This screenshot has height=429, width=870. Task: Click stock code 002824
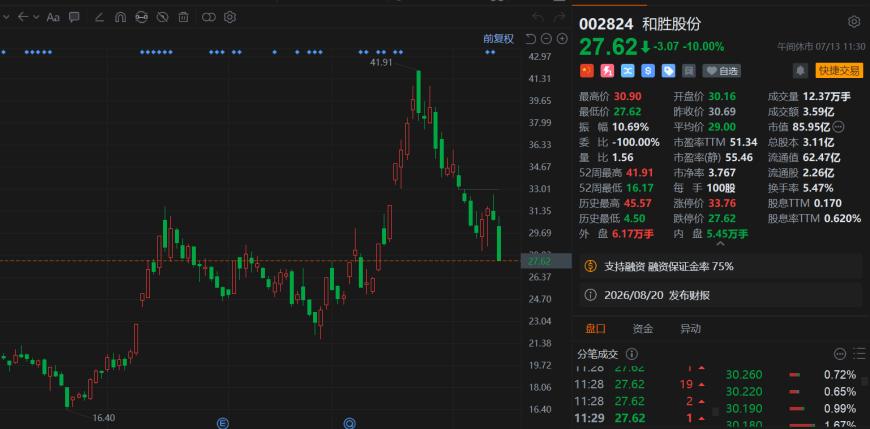pos(606,24)
